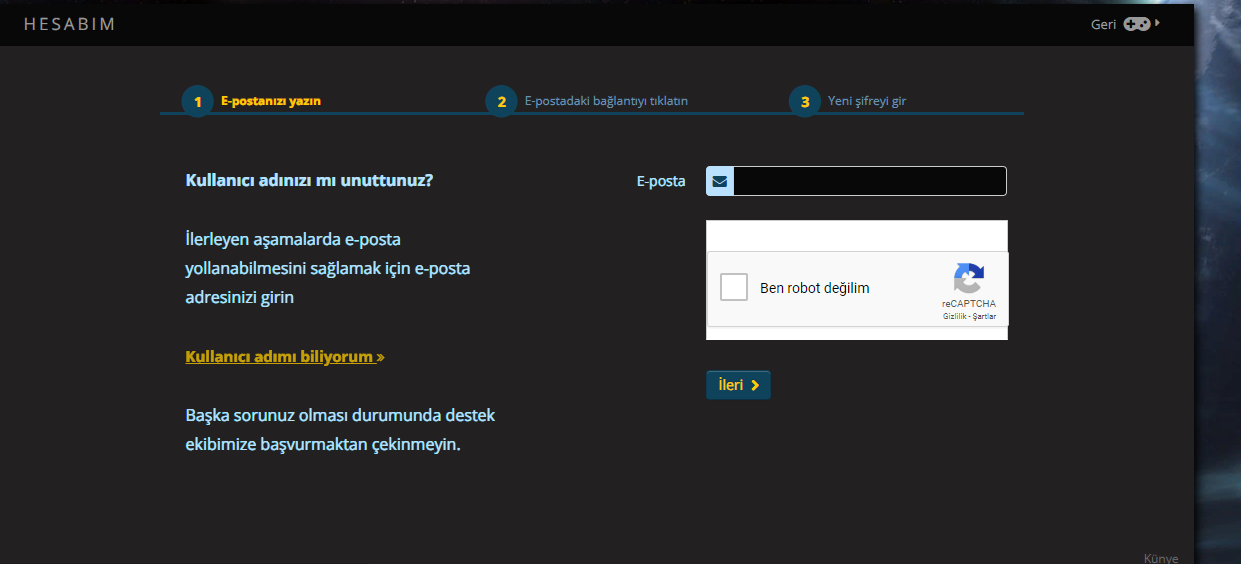Click the Geri link in top bar

(1103, 24)
